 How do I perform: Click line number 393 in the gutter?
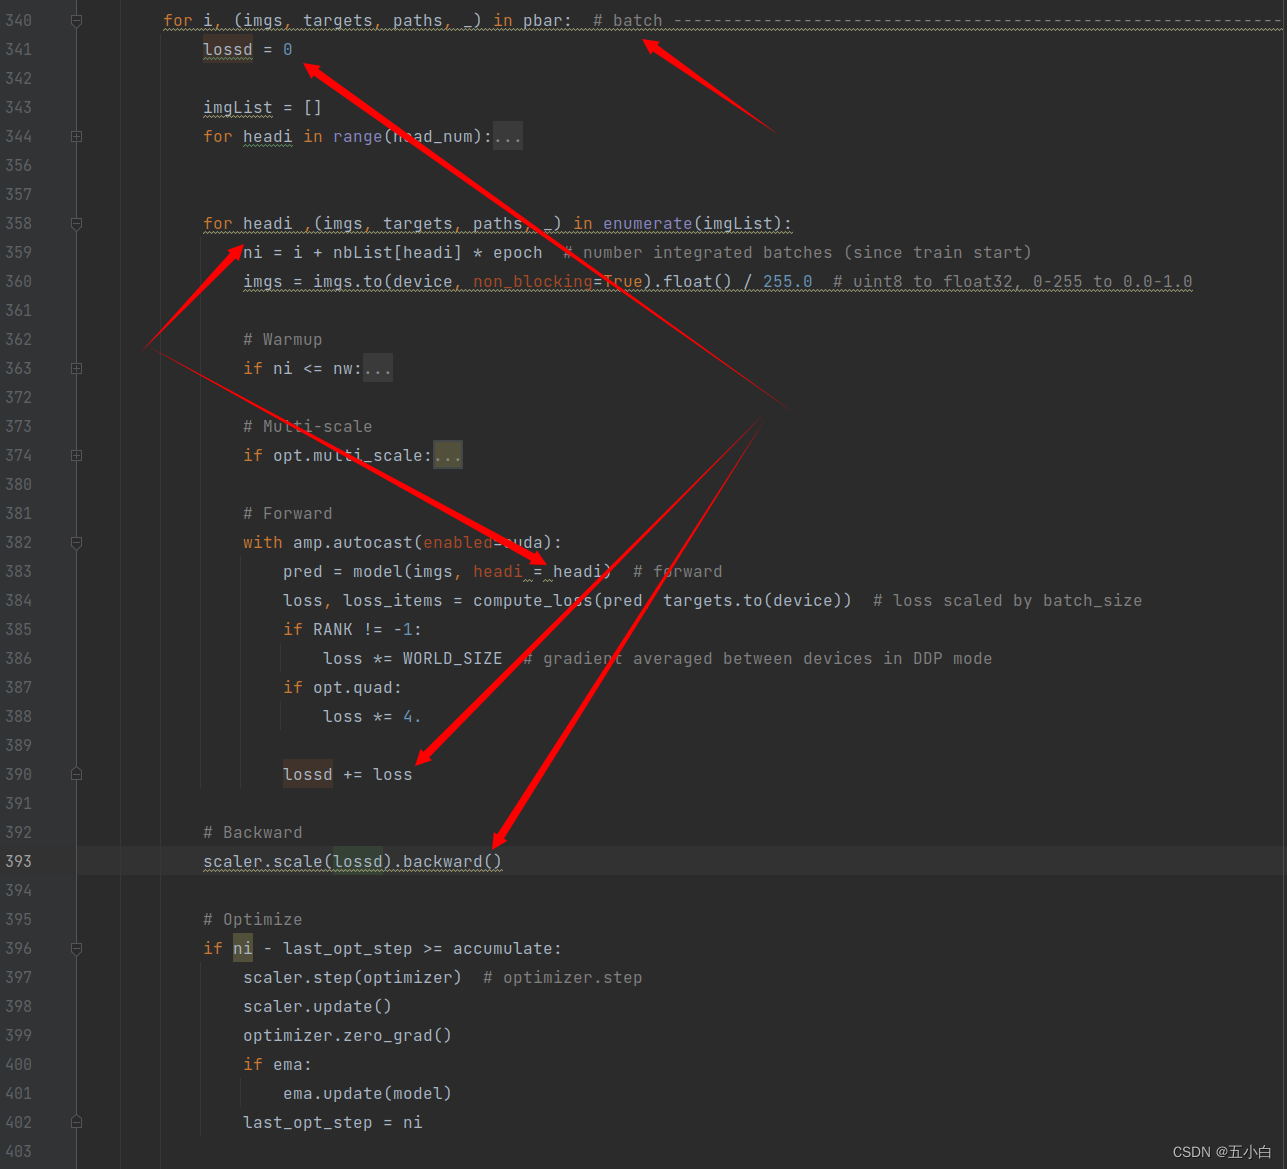[18, 861]
